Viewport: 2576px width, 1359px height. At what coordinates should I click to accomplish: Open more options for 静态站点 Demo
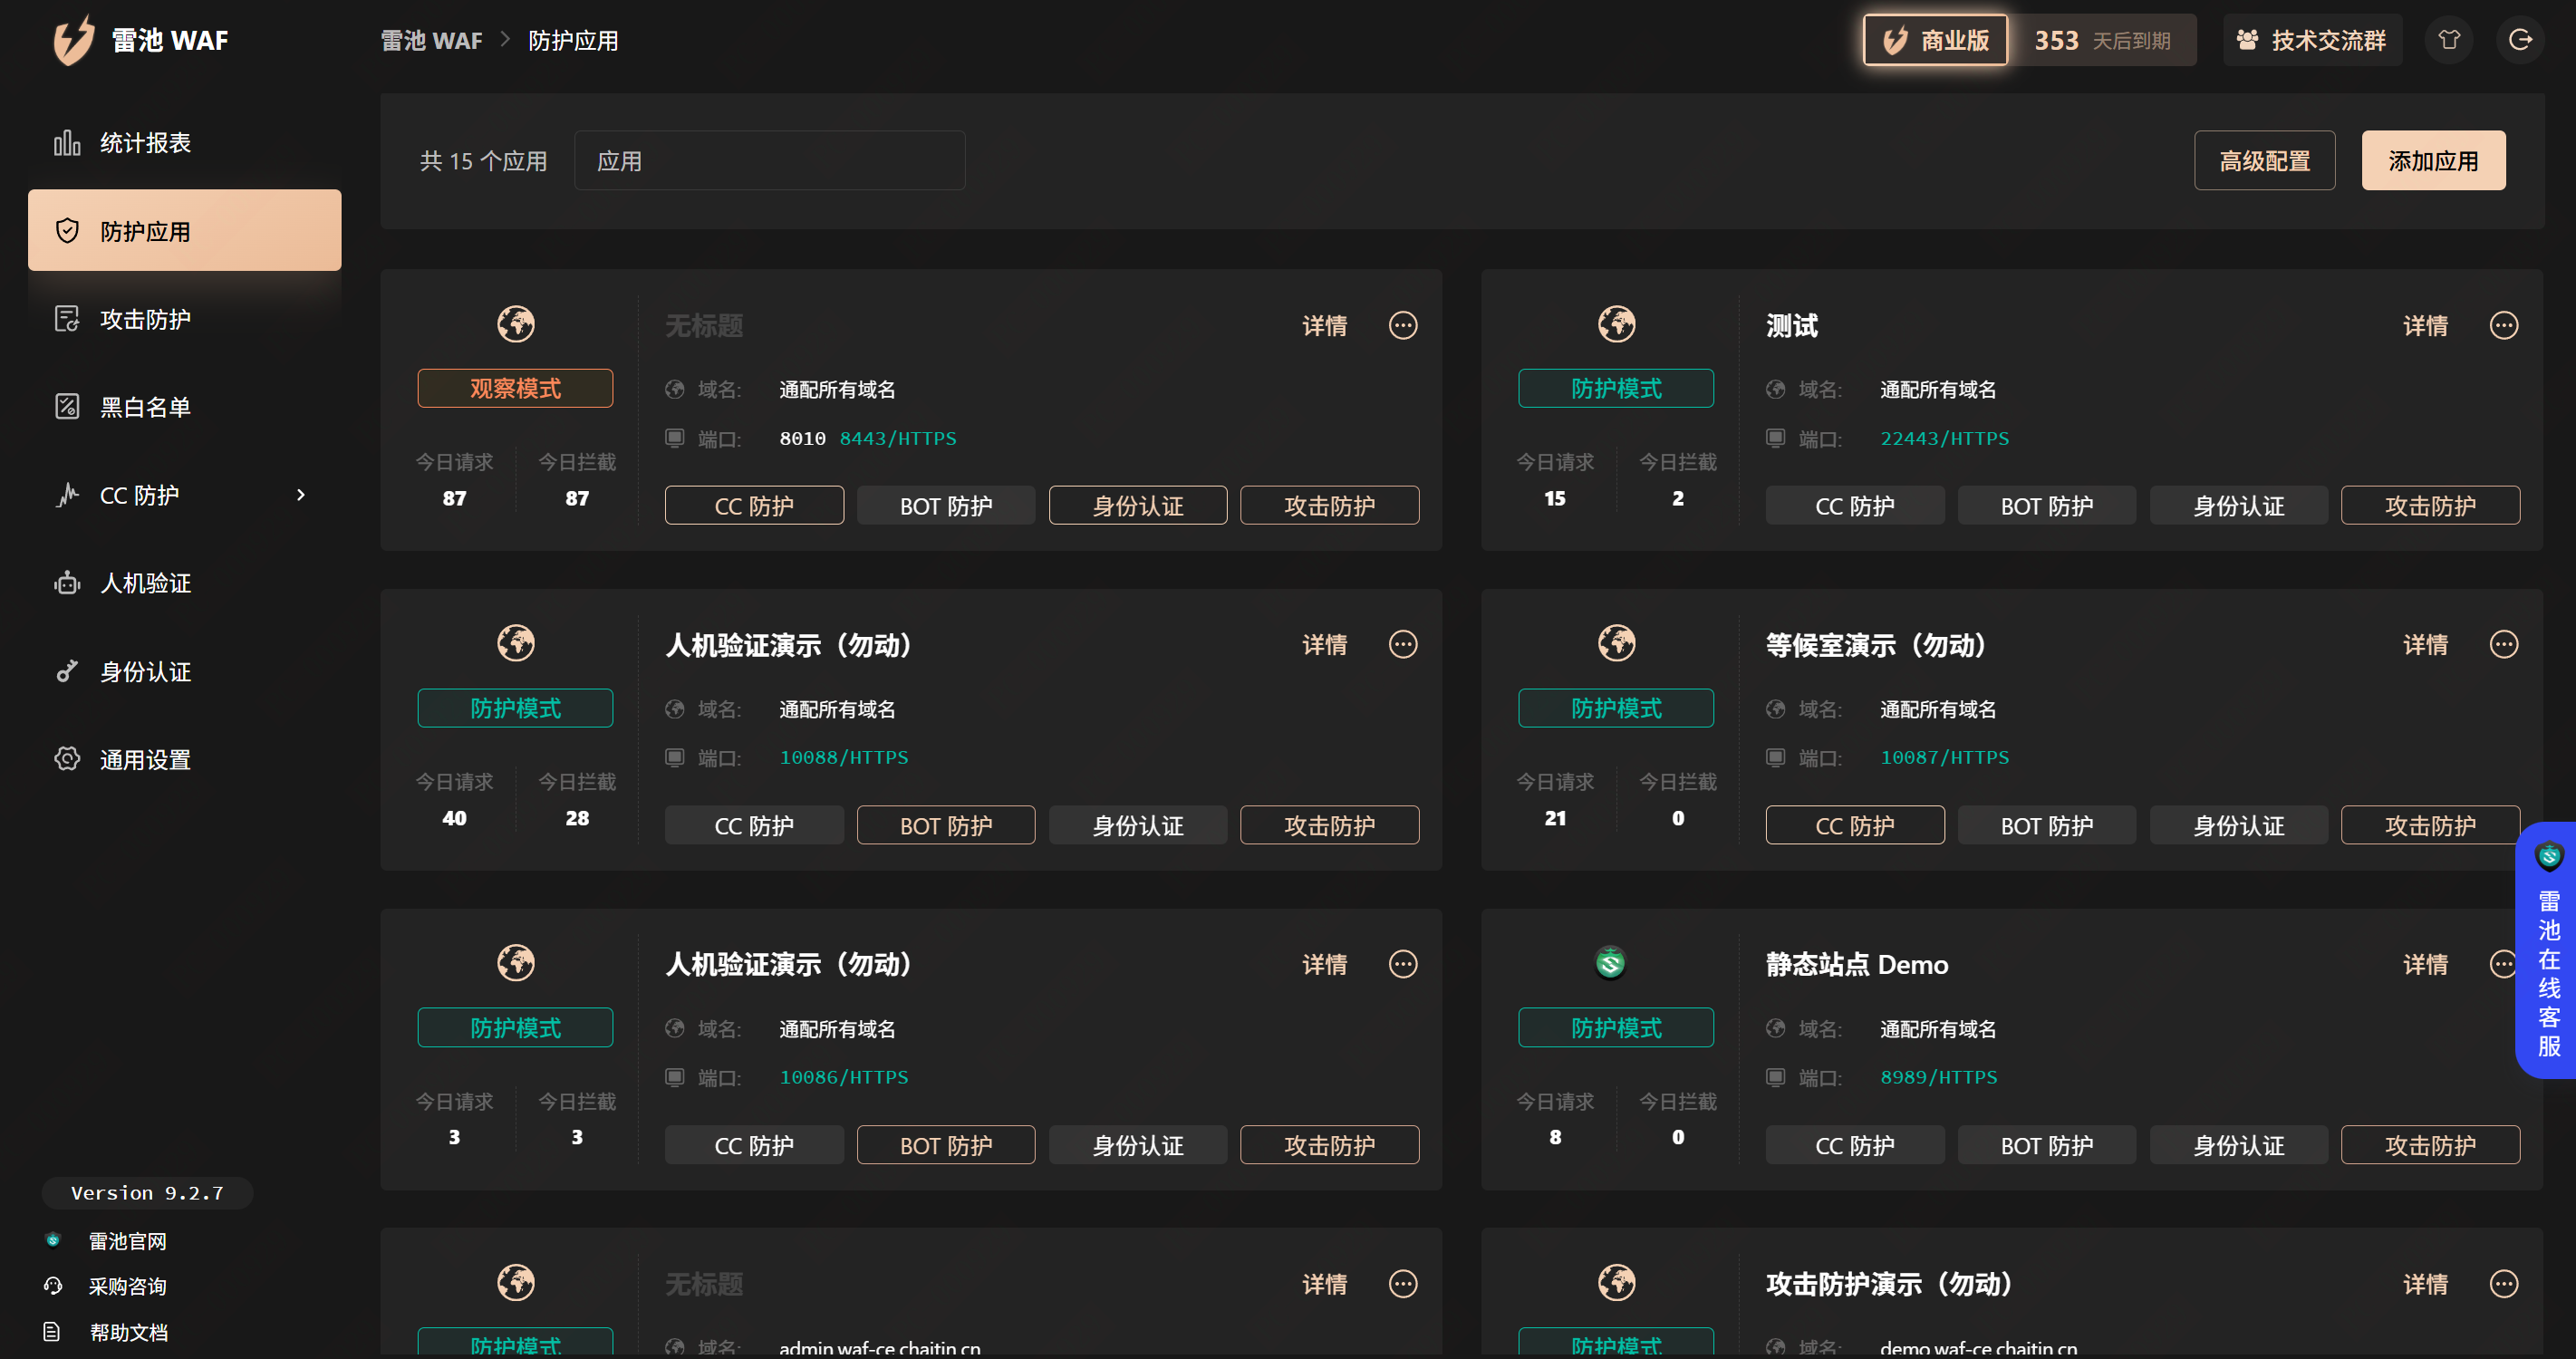[x=2501, y=963]
